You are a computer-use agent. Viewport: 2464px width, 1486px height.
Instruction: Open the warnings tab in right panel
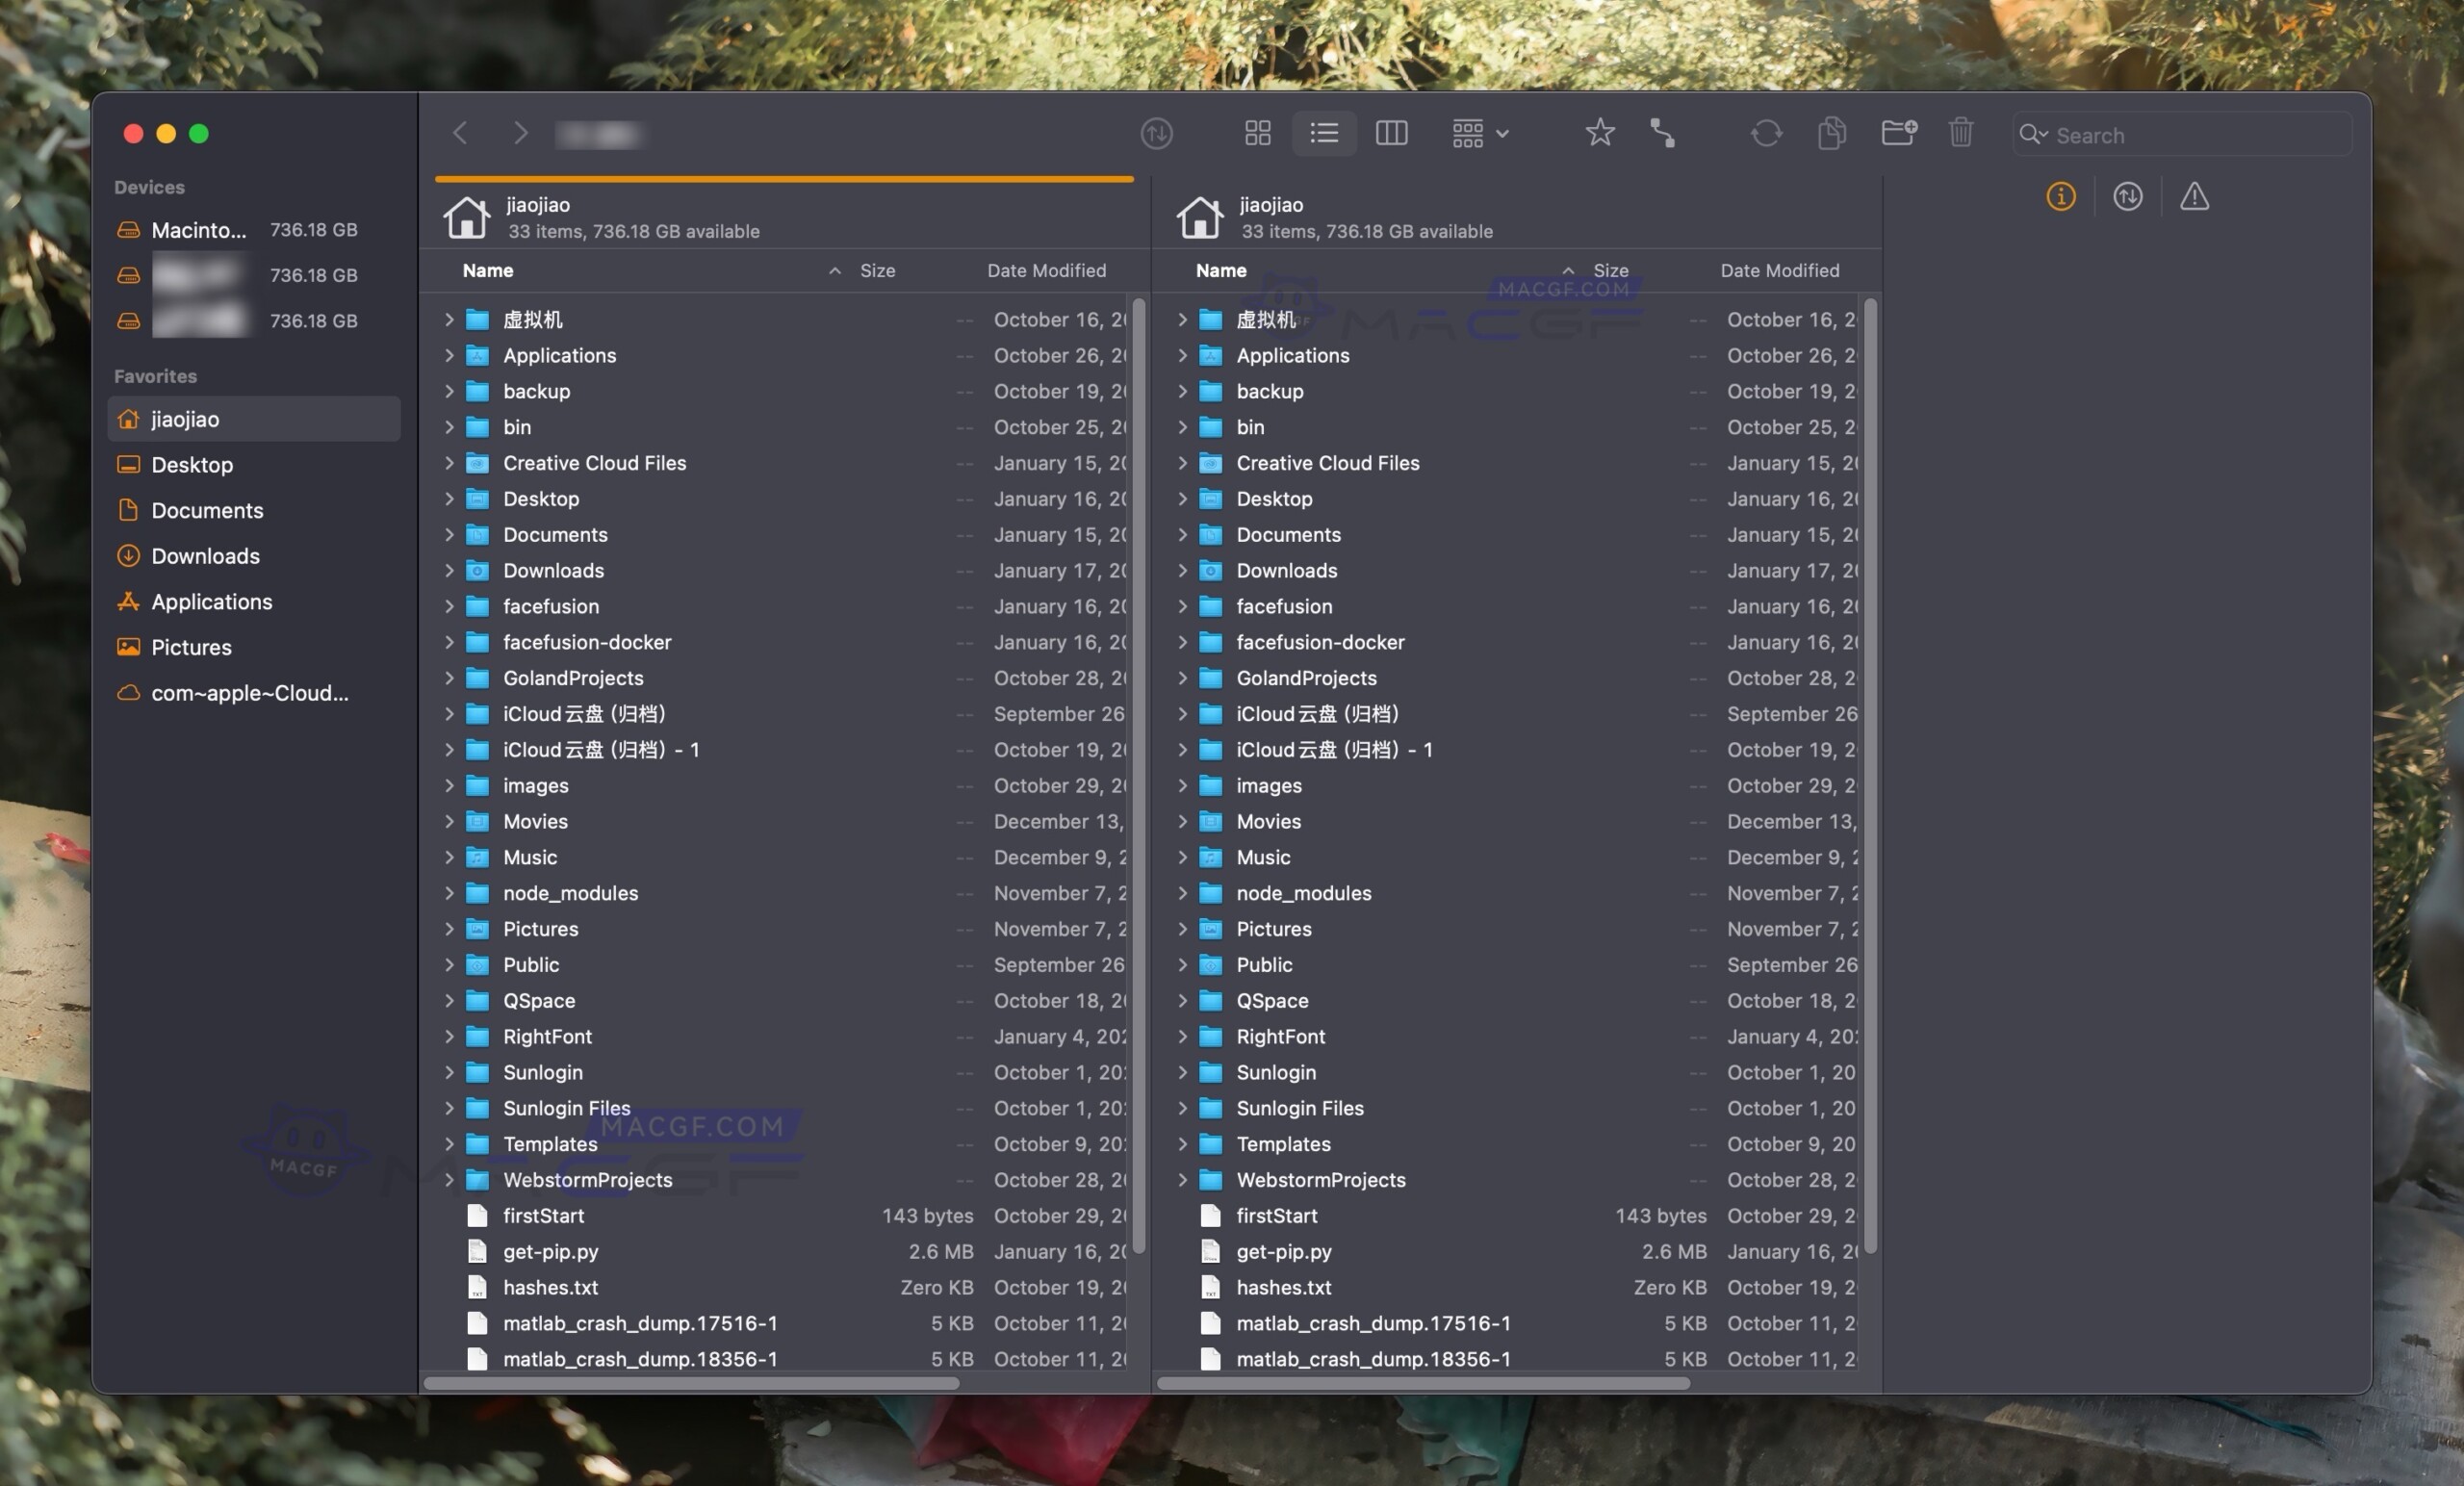(2194, 197)
